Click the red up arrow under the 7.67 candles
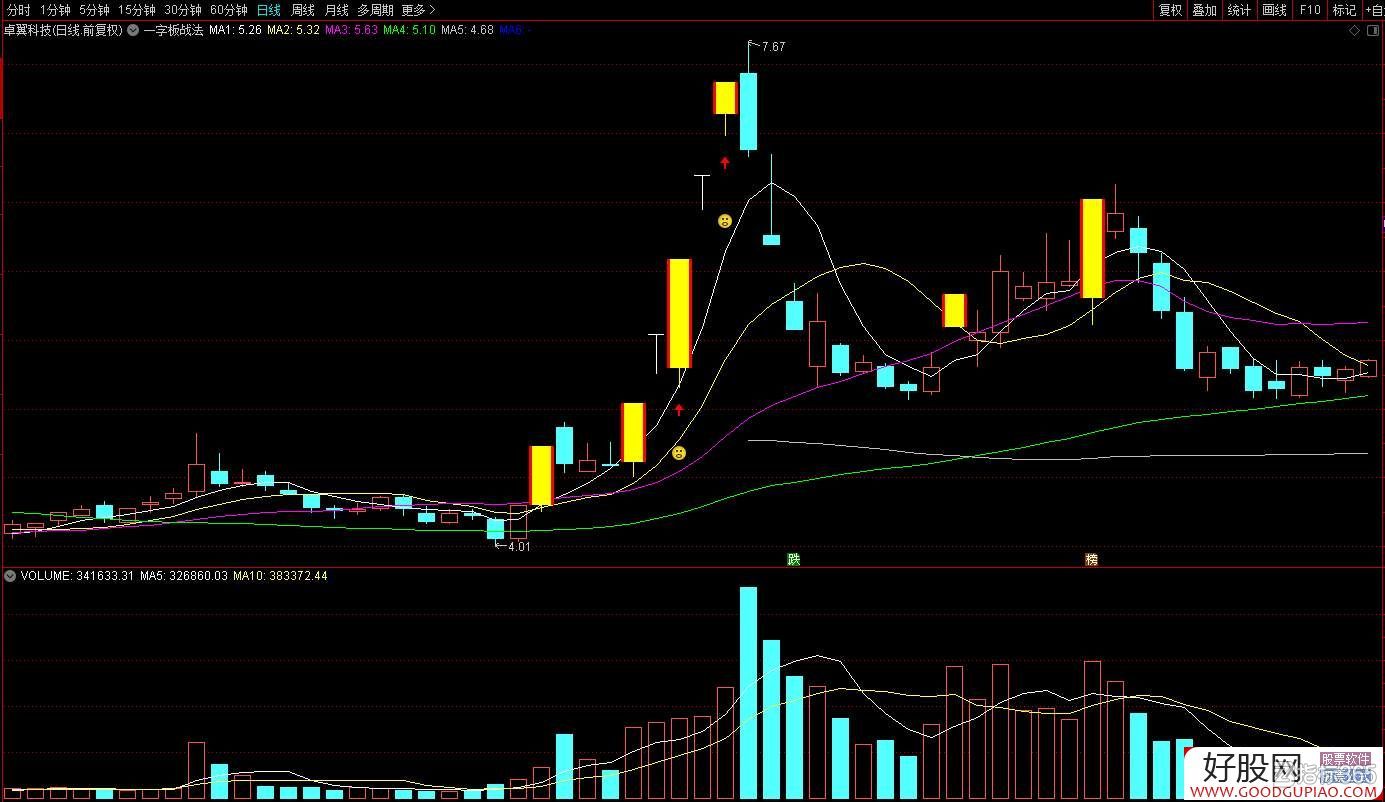This screenshot has height=802, width=1385. [725, 162]
